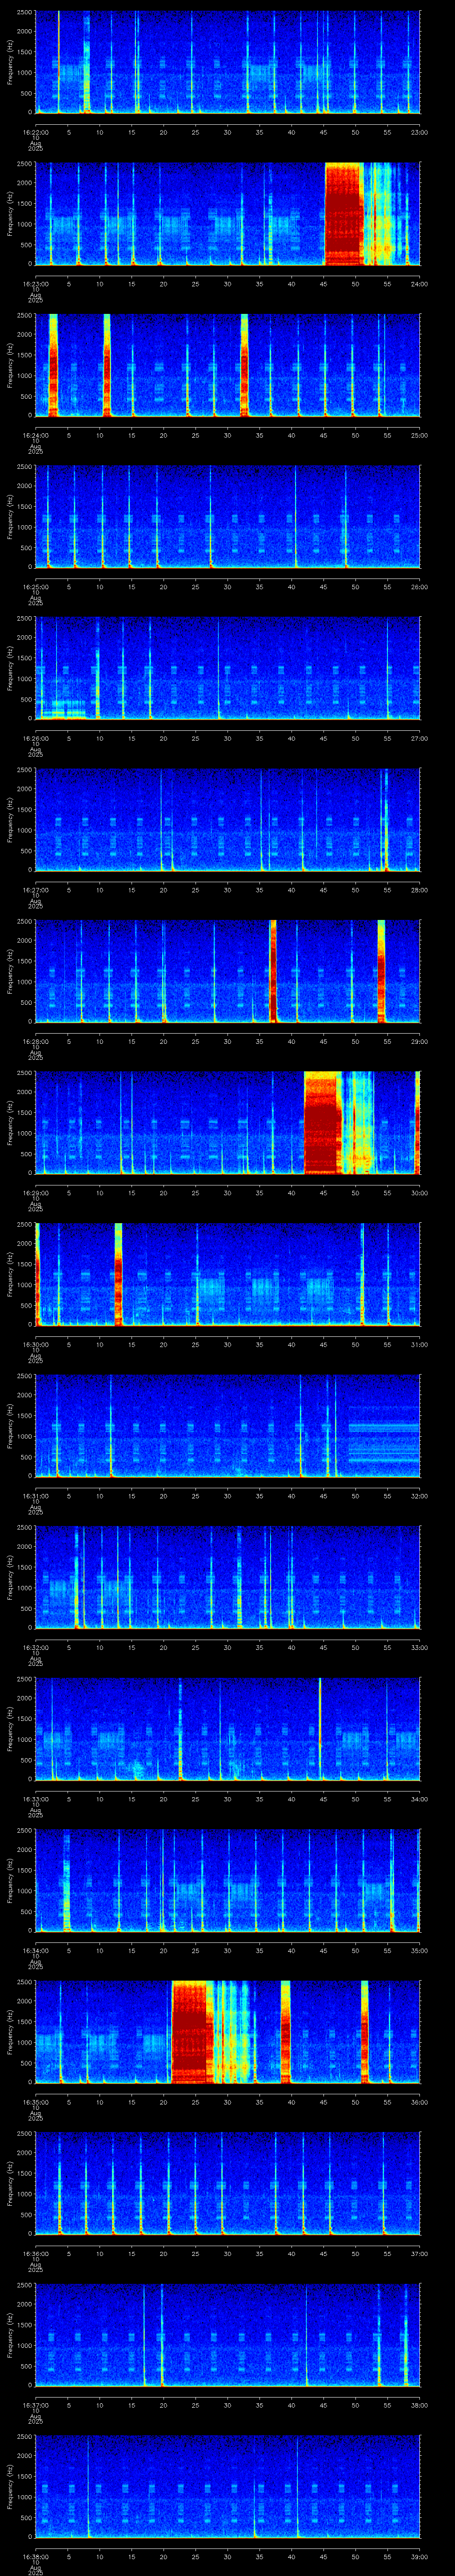Screen dimensions: 455x2576
Task: Click the 16:26:00 start time label
Action: tap(36, 738)
